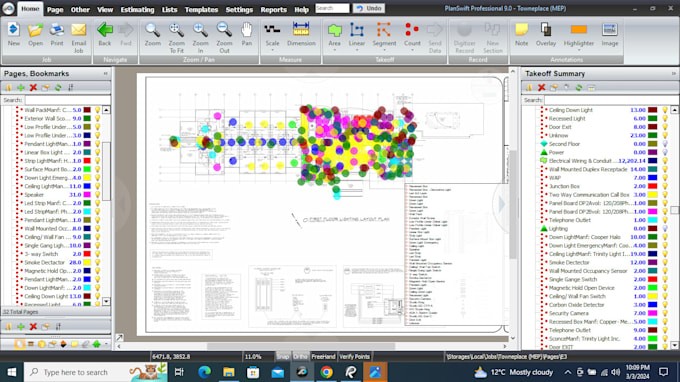The image size is (680, 382).
Task: Toggle lightbulb for Smoke Dectactor in Pages panel
Action: click(98, 262)
